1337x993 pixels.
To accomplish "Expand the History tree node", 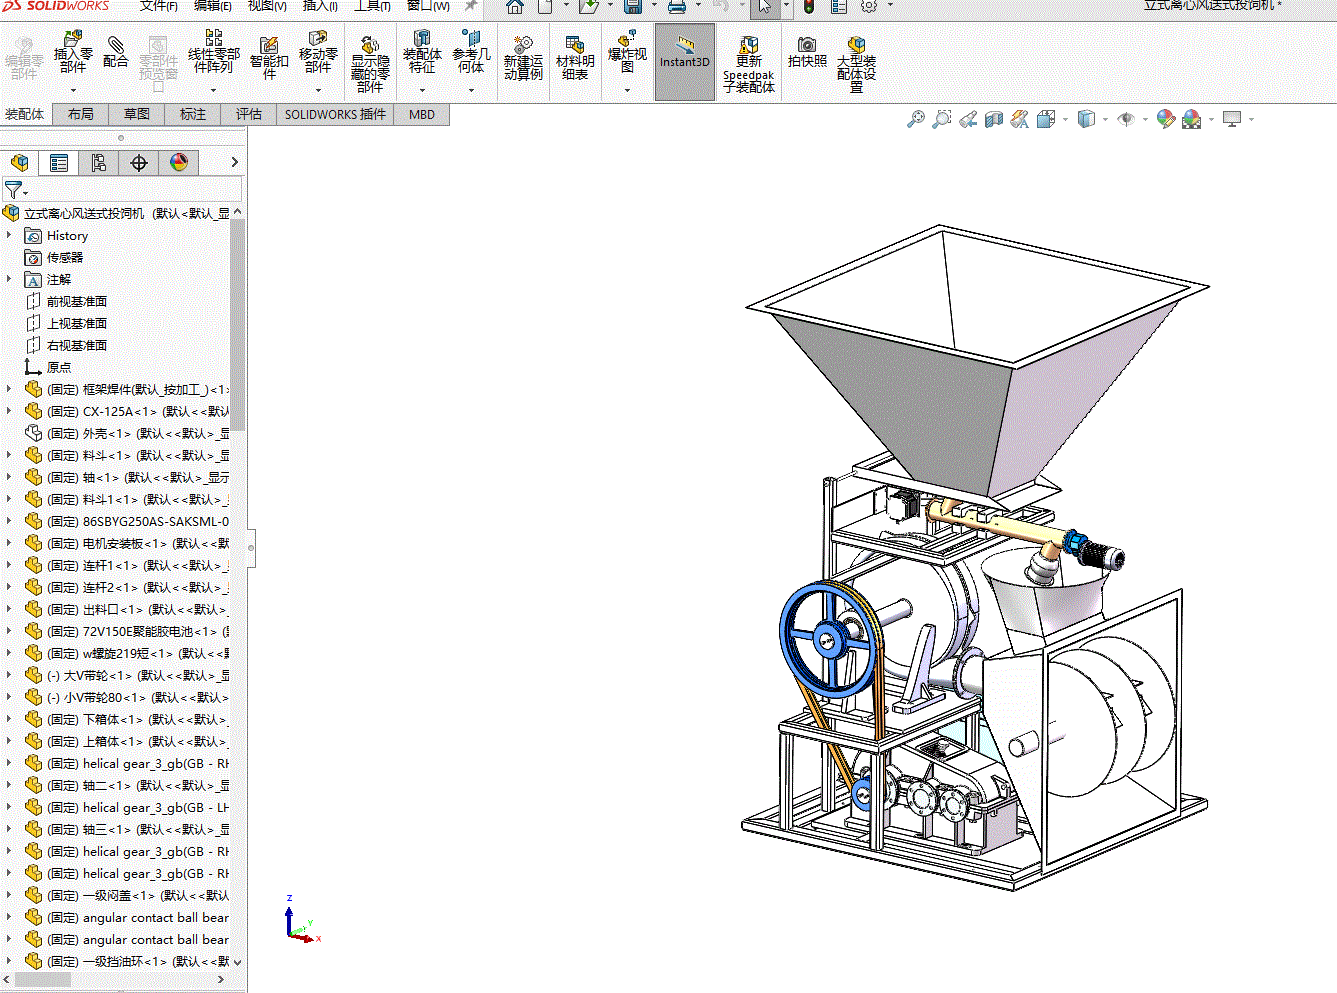I will click(x=10, y=236).
